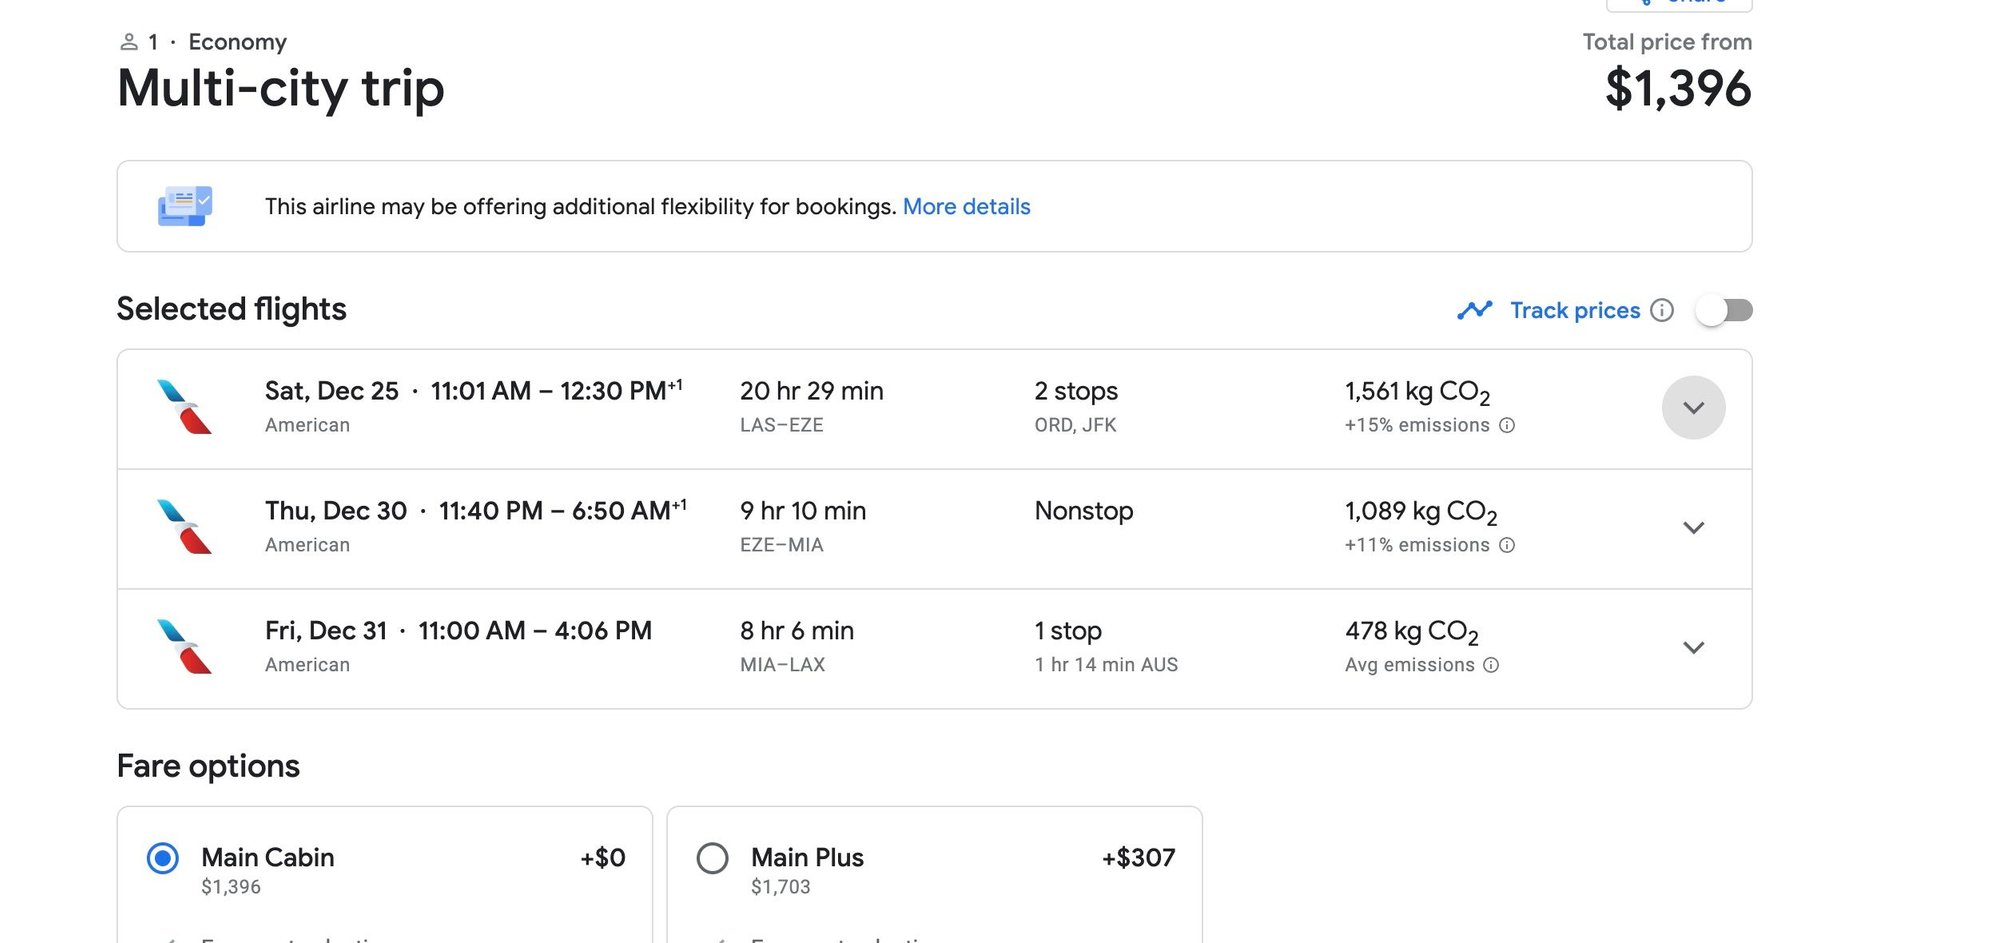This screenshot has width=1999, height=943.
Task: Click the Sat, Dec 25 flight row
Action: (x=900, y=408)
